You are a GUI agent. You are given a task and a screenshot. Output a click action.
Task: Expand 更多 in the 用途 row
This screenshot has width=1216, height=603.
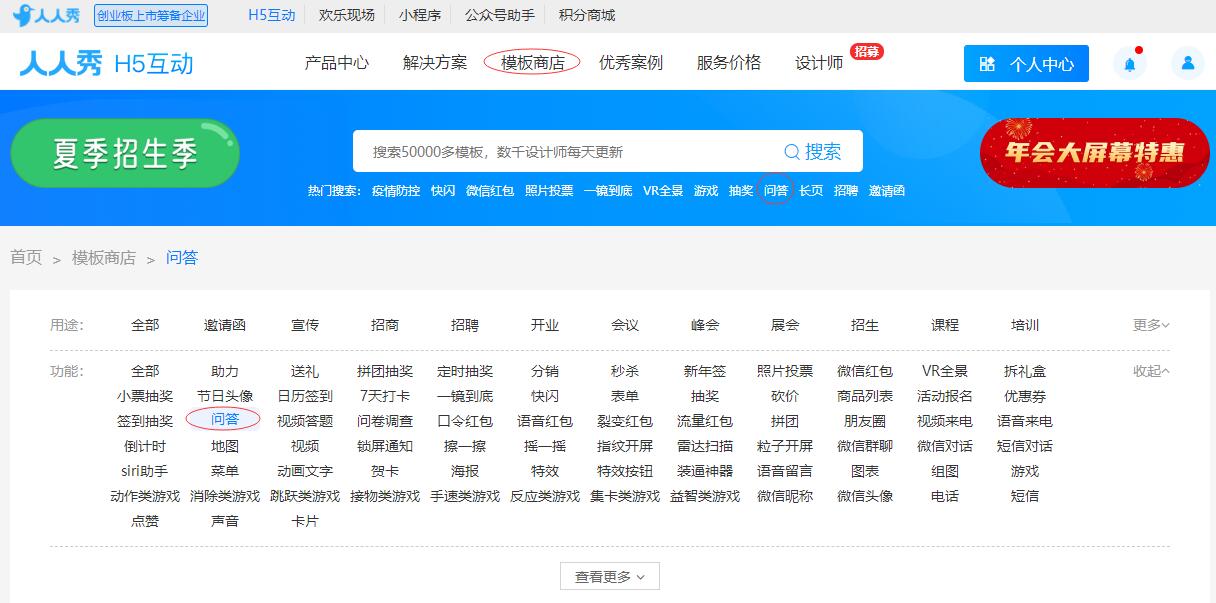[1151, 325]
